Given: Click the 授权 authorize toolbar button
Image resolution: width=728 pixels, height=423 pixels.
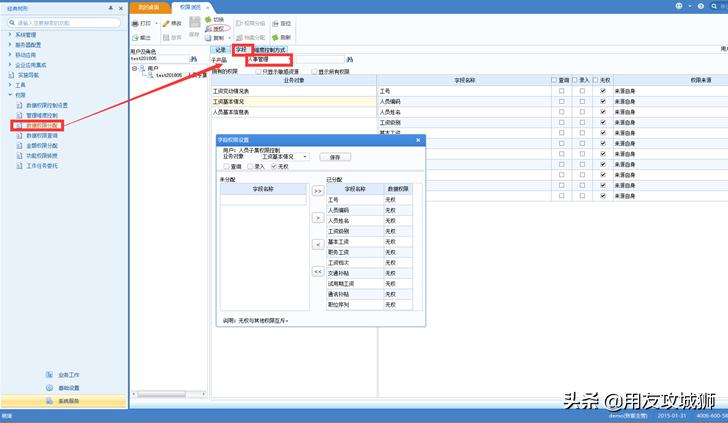Looking at the screenshot, I should [217, 28].
